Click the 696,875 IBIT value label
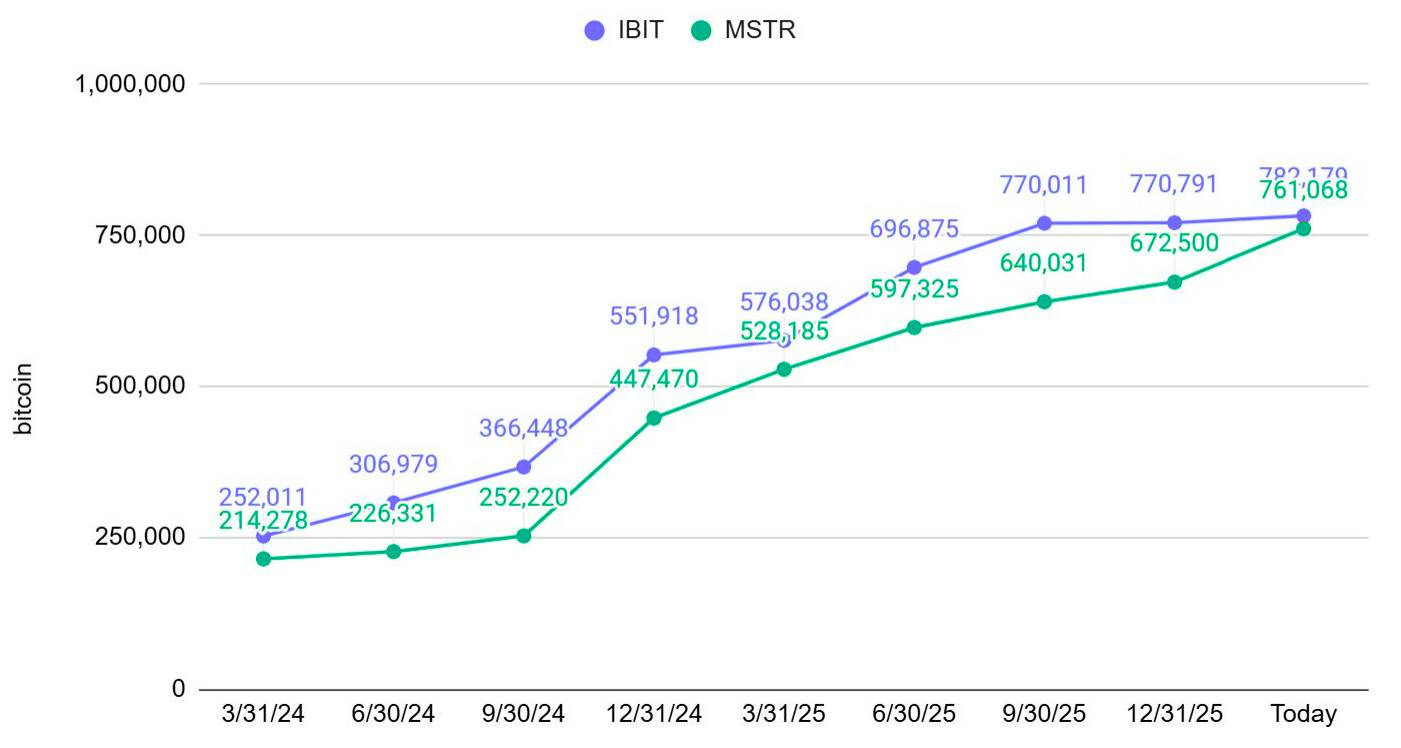 (x=914, y=229)
